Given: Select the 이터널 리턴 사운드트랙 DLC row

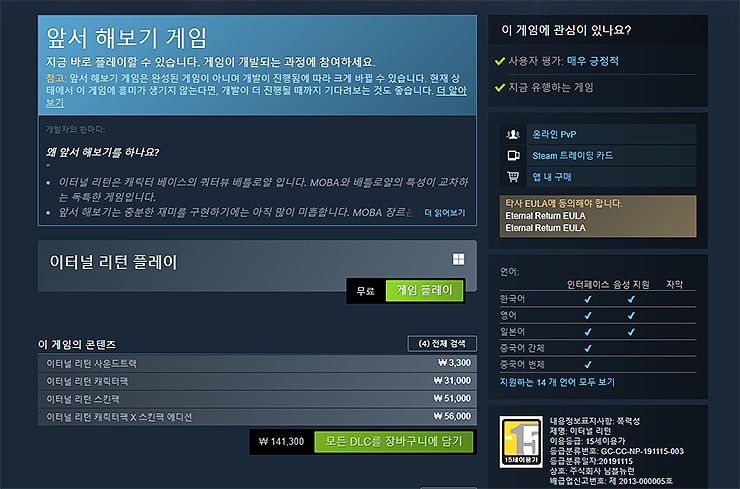Looking at the screenshot, I should tap(257, 363).
